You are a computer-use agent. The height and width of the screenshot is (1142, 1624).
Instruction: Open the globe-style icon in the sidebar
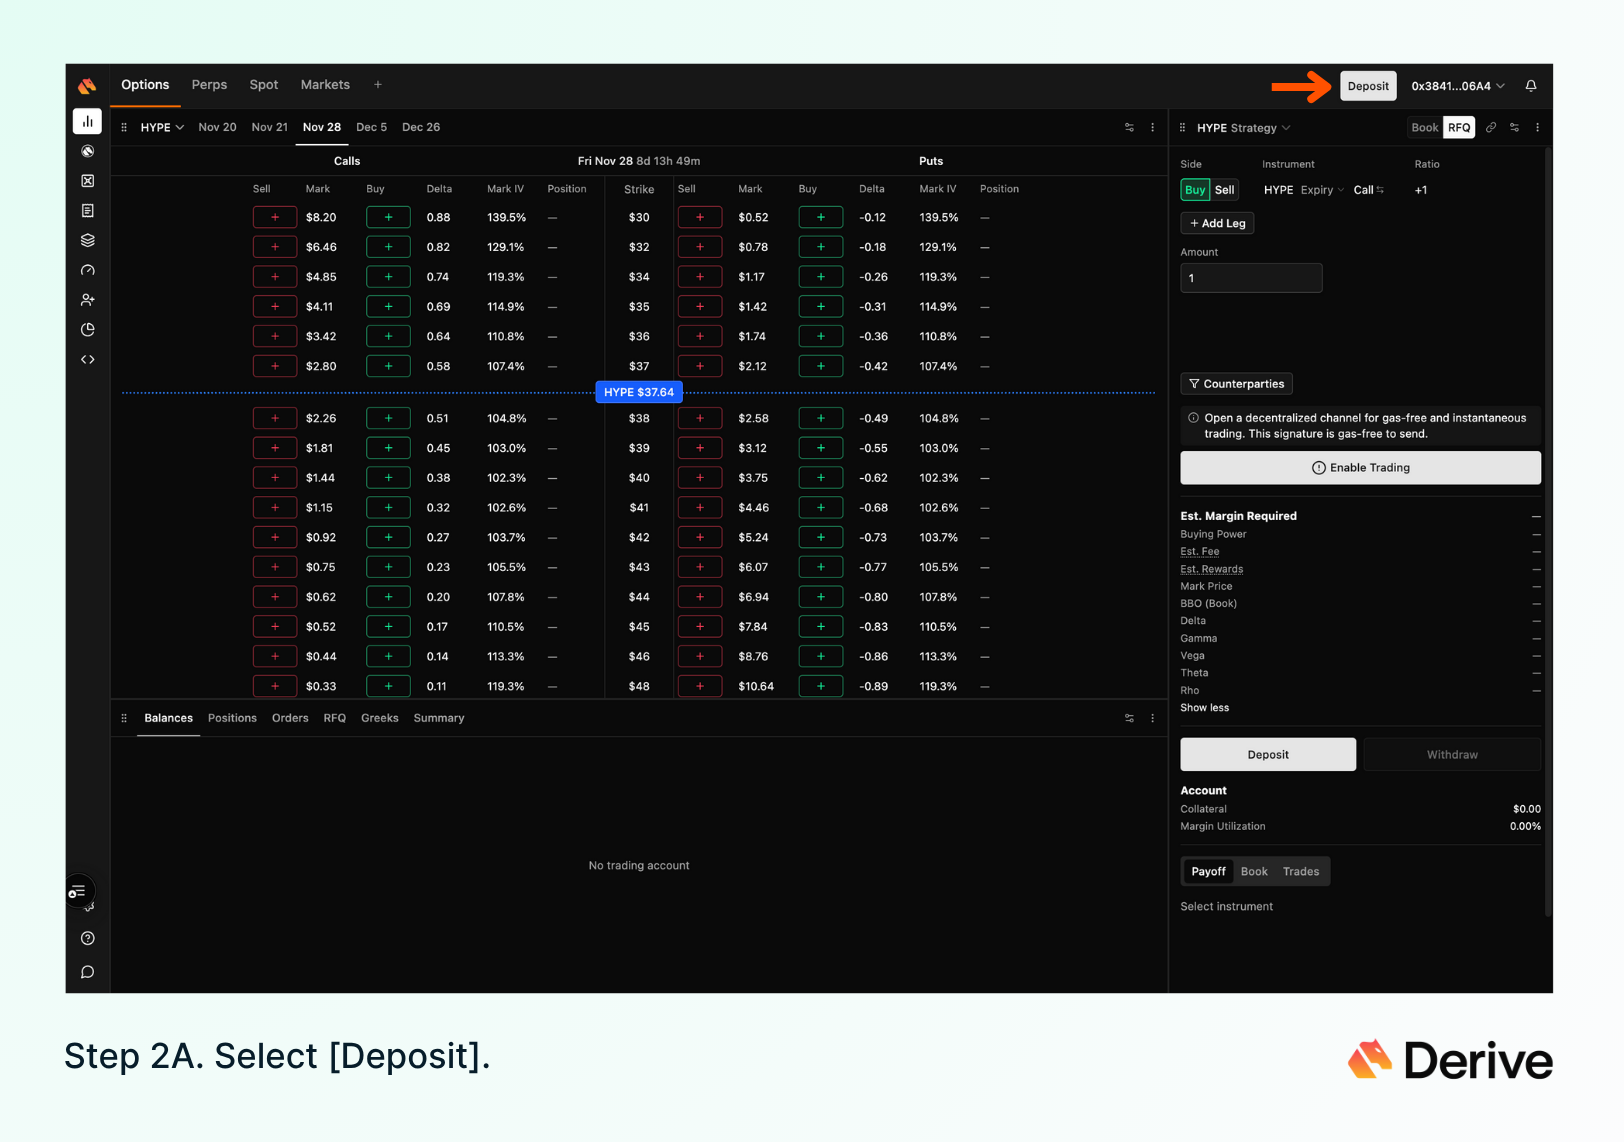(88, 151)
